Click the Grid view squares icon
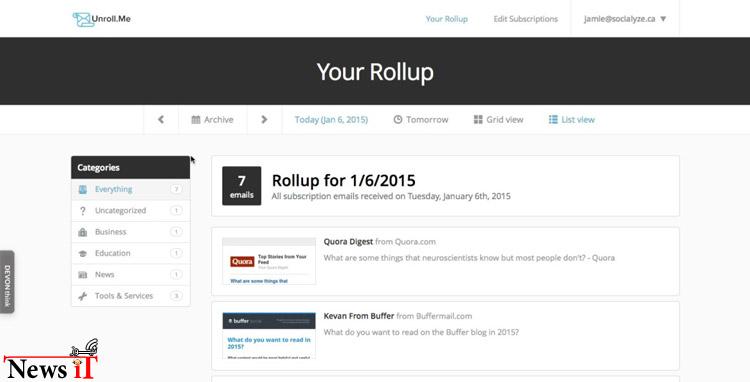This screenshot has width=750, height=382. pyautogui.click(x=478, y=120)
